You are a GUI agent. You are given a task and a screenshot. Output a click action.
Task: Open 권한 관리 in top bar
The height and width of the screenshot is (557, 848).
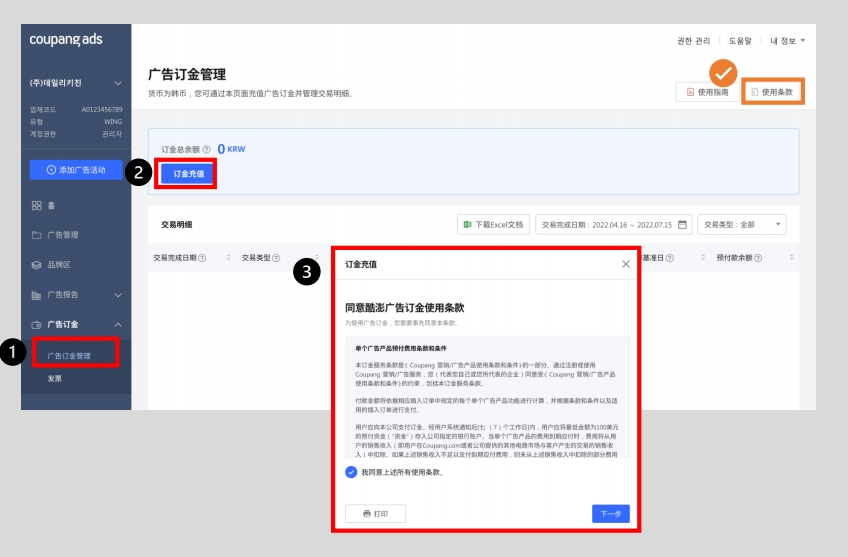pos(693,41)
